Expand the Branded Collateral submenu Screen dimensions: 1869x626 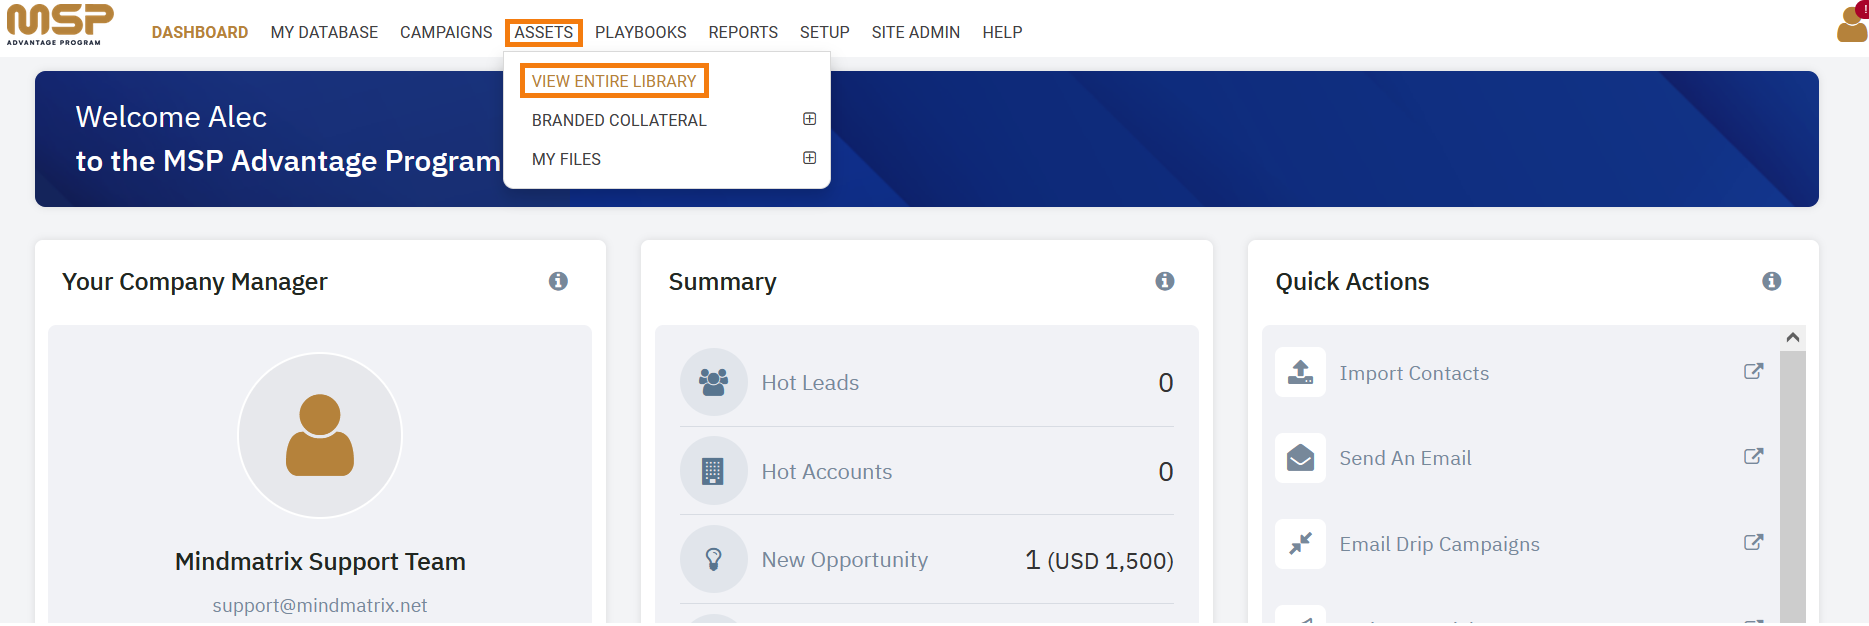810,119
